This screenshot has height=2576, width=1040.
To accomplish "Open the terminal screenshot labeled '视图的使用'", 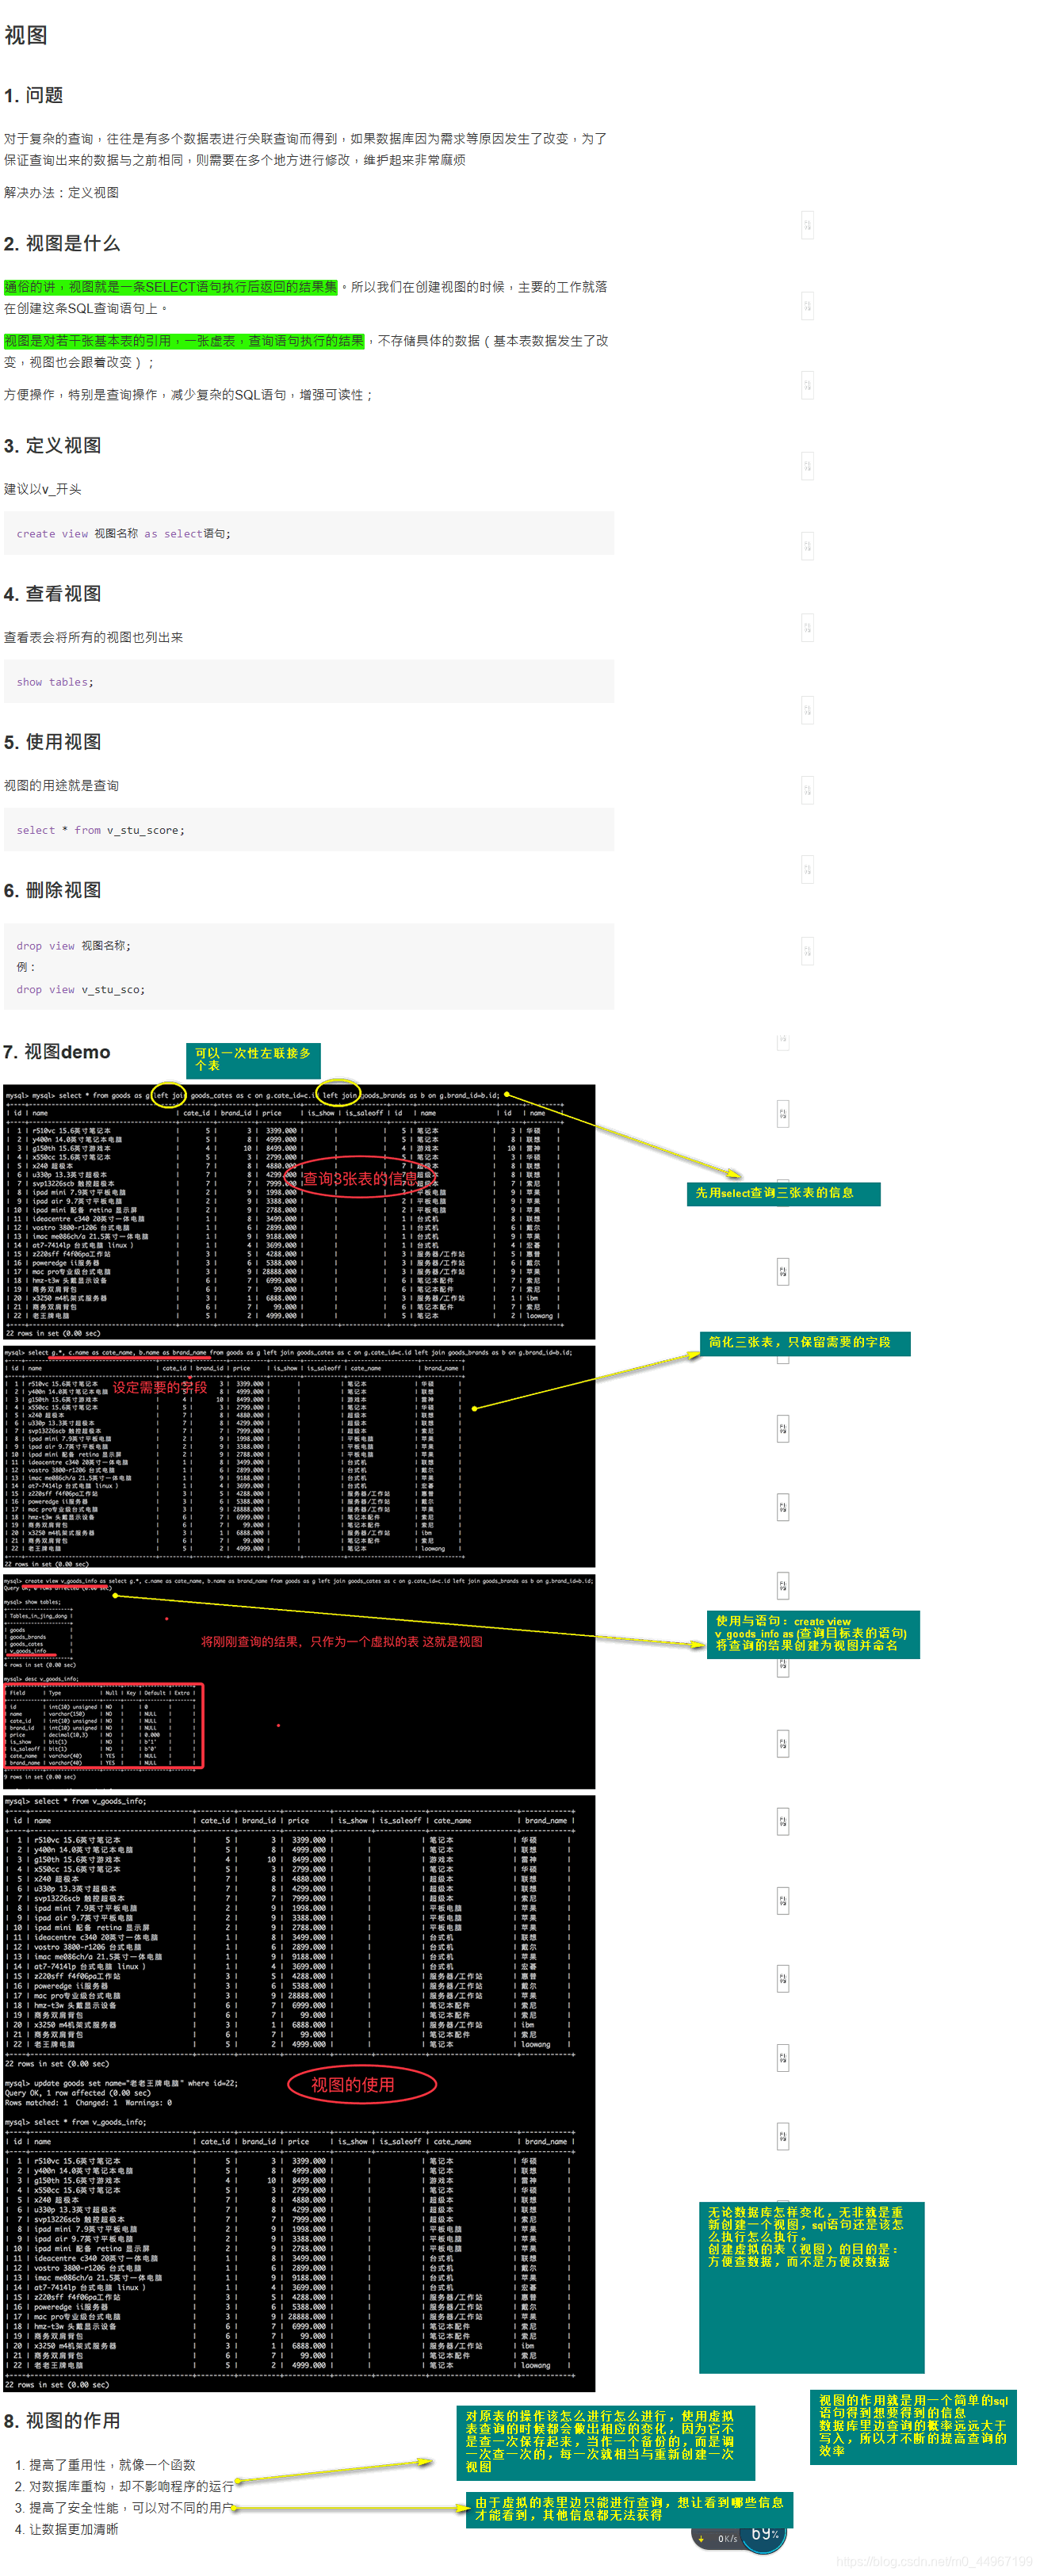I will pyautogui.click(x=299, y=2095).
